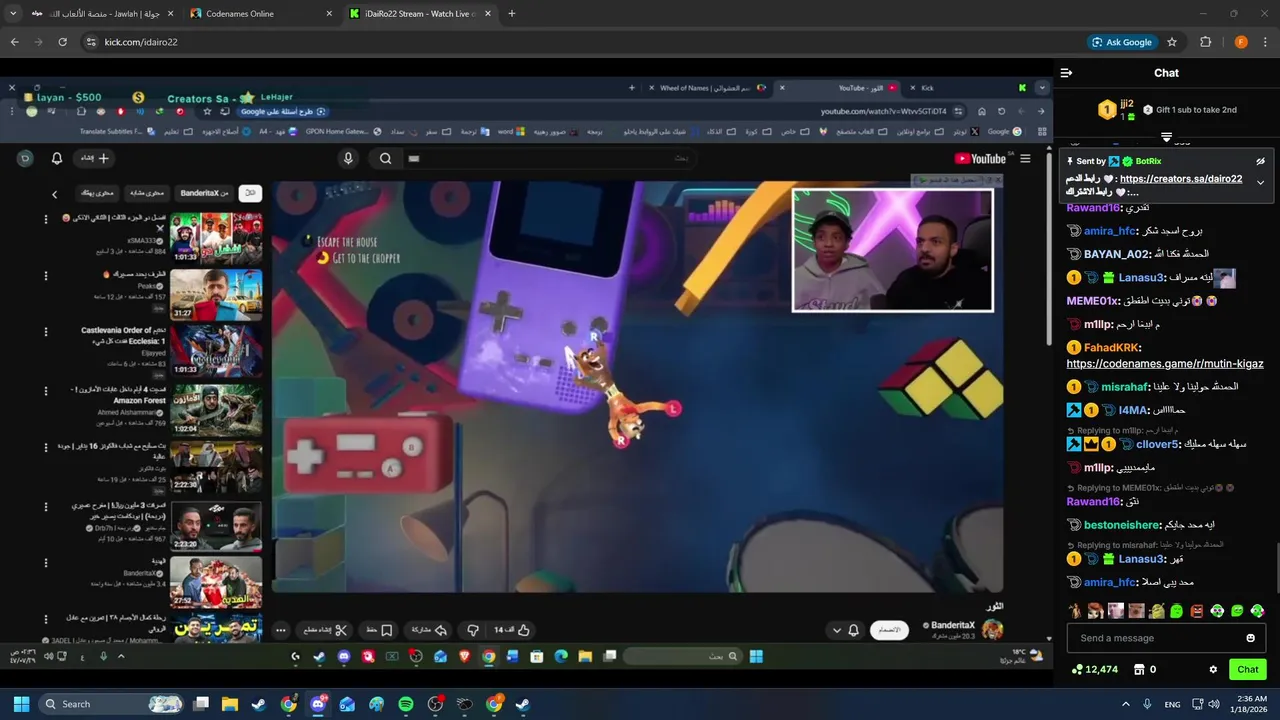Click YouTube create plus button
The image size is (1280, 720).
point(95,158)
